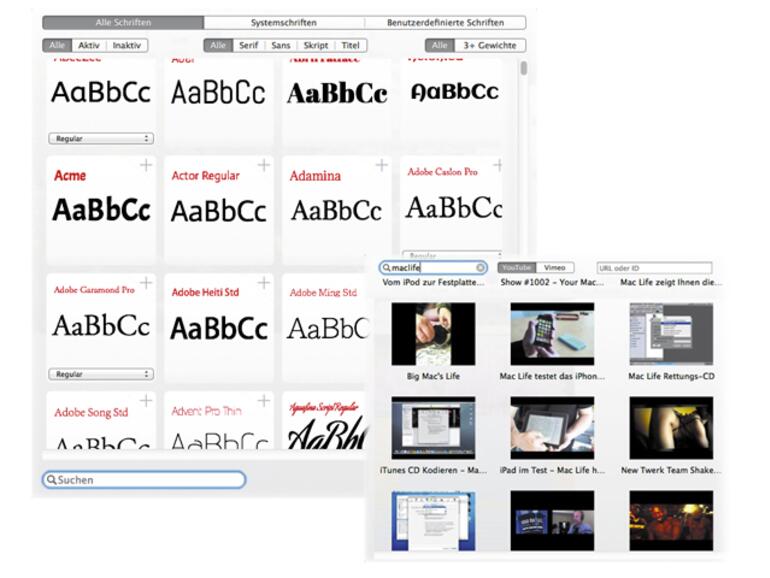The width and height of the screenshot is (770, 578).
Task: Click Actor Regular font preview
Action: 219,211
